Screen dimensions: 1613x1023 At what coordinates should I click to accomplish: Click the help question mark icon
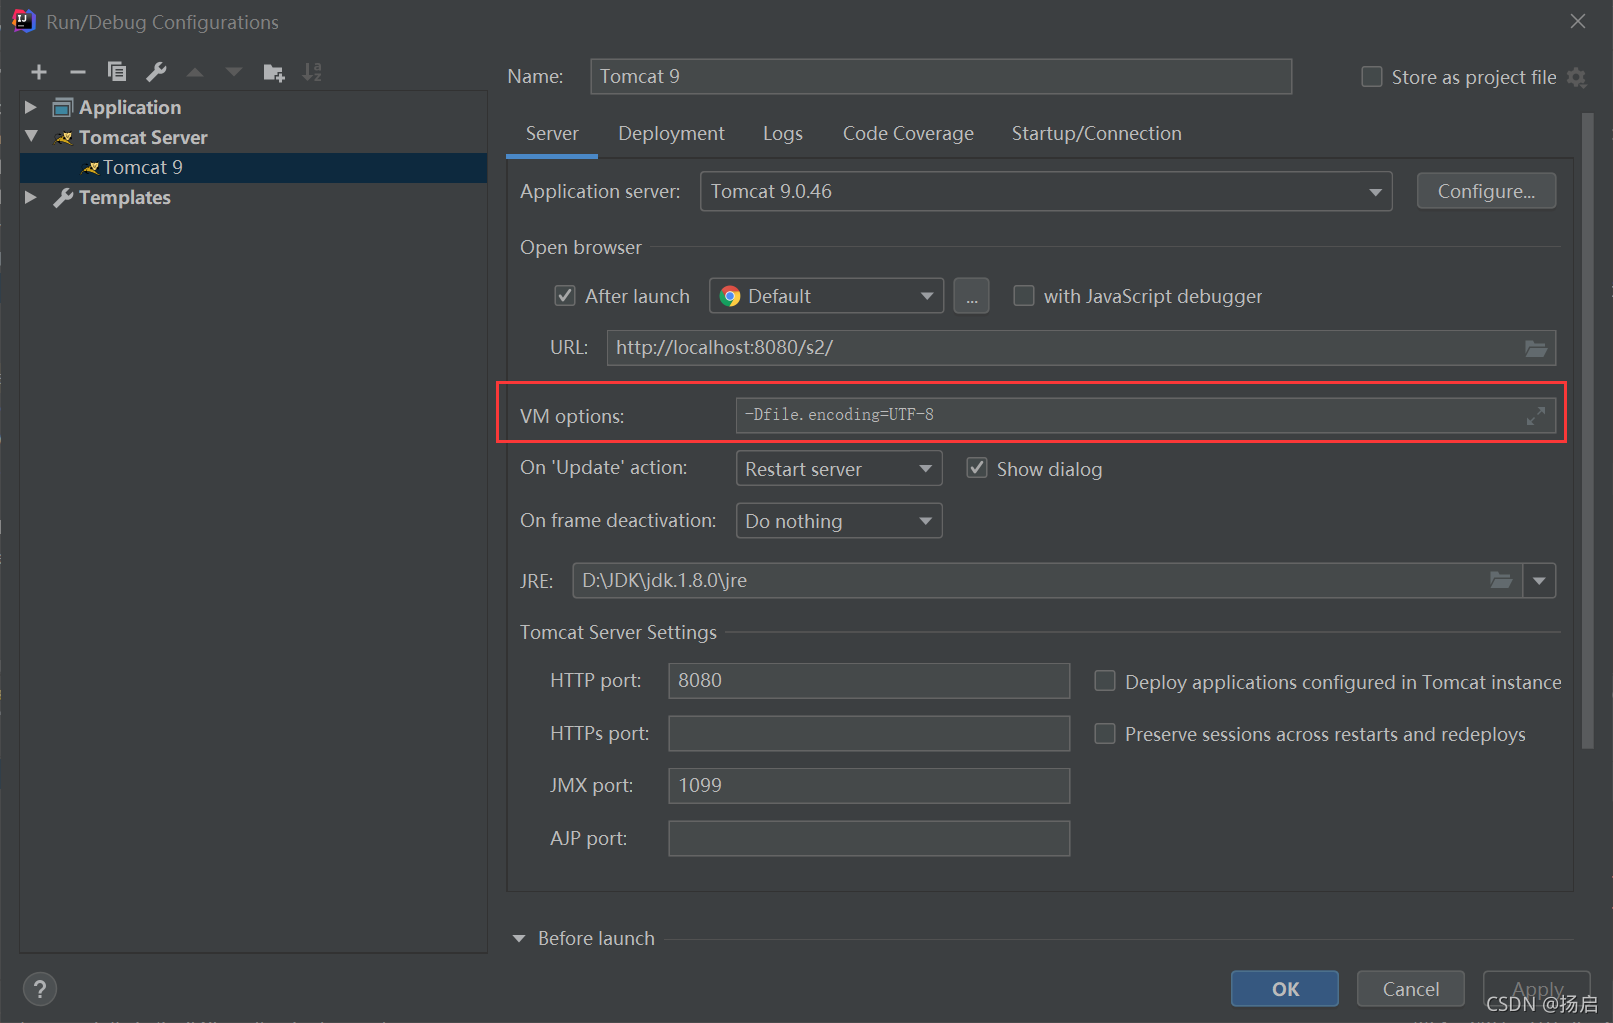pos(39,989)
